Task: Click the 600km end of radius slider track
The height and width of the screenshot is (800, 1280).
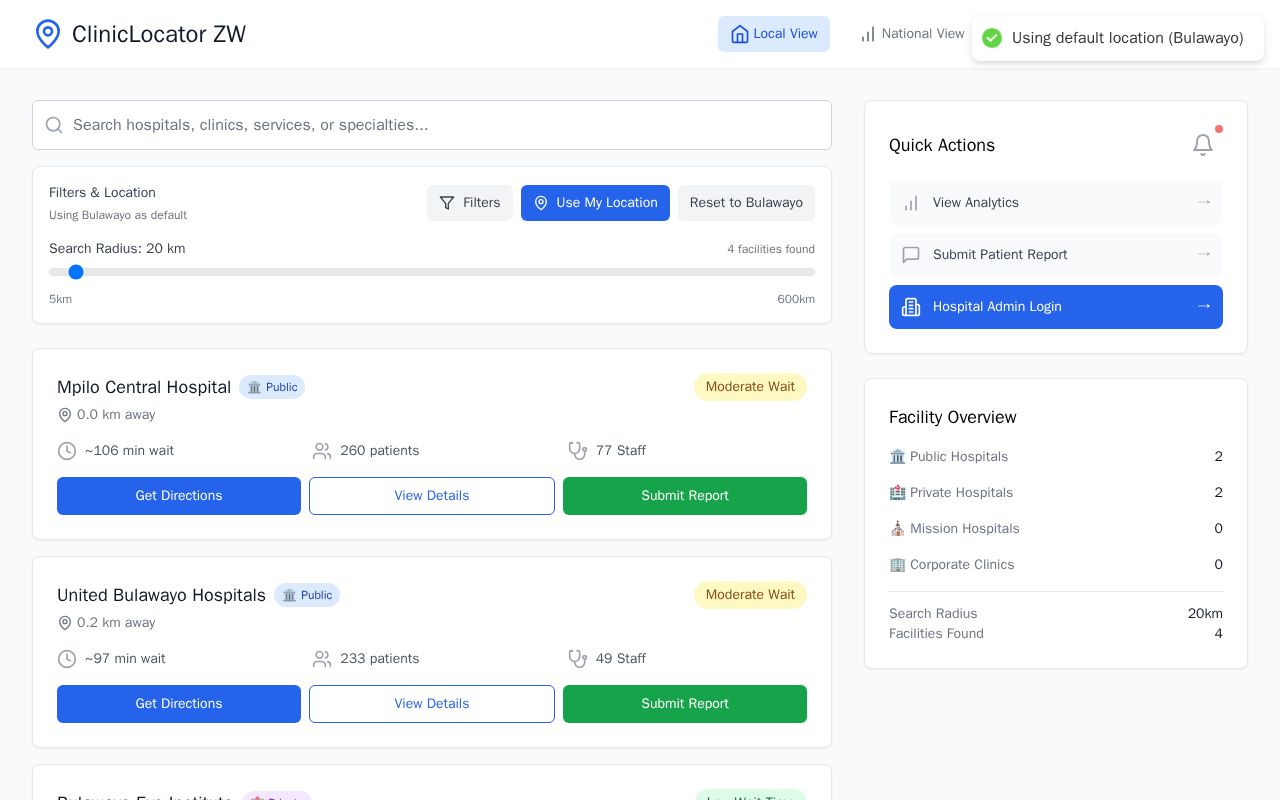Action: point(811,272)
